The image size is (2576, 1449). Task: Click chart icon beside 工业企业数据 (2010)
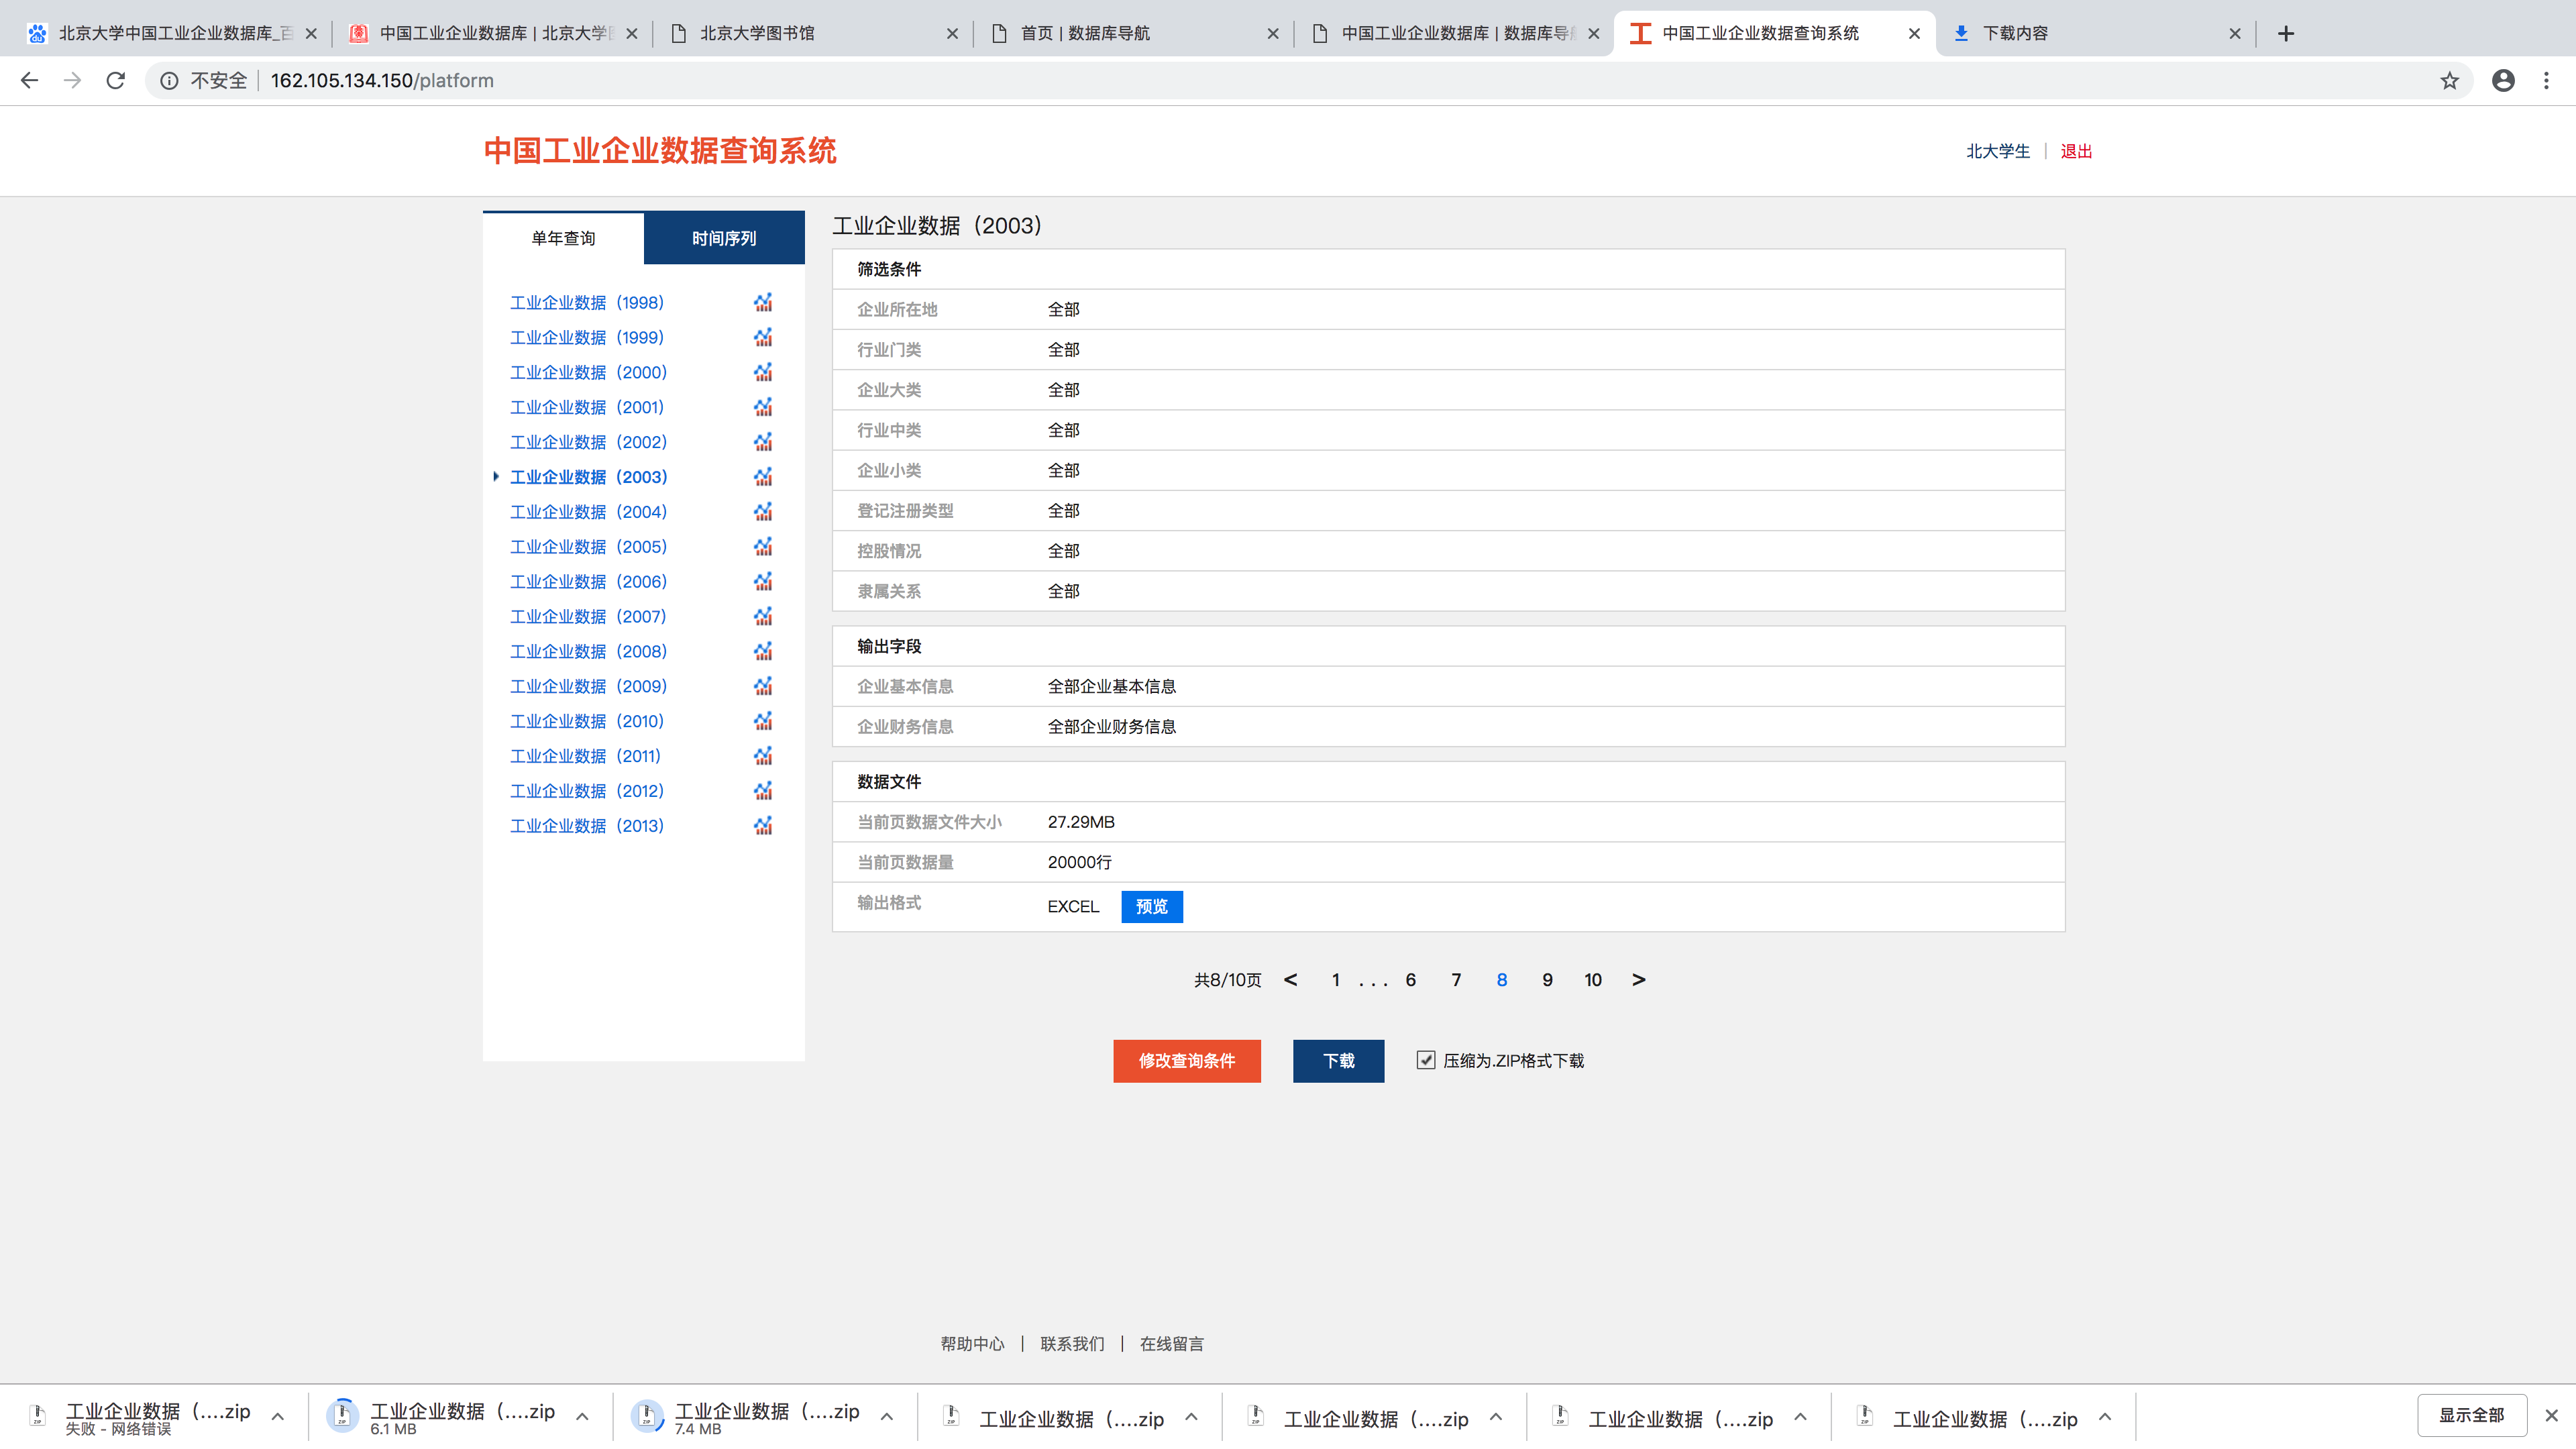click(x=763, y=721)
